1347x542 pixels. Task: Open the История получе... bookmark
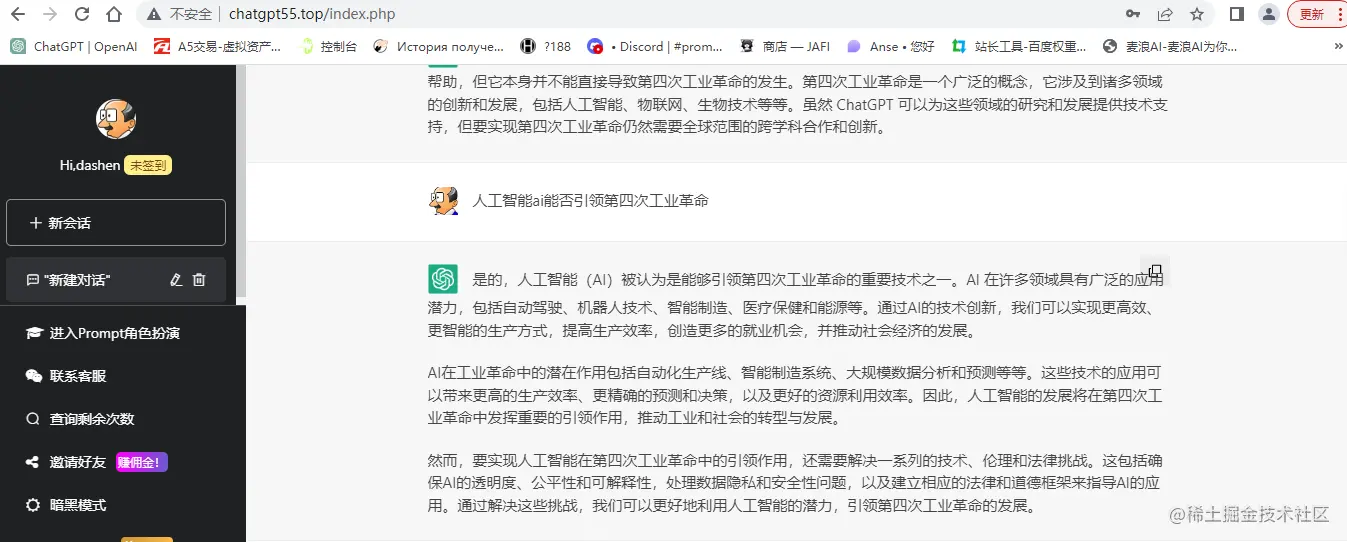(x=438, y=46)
